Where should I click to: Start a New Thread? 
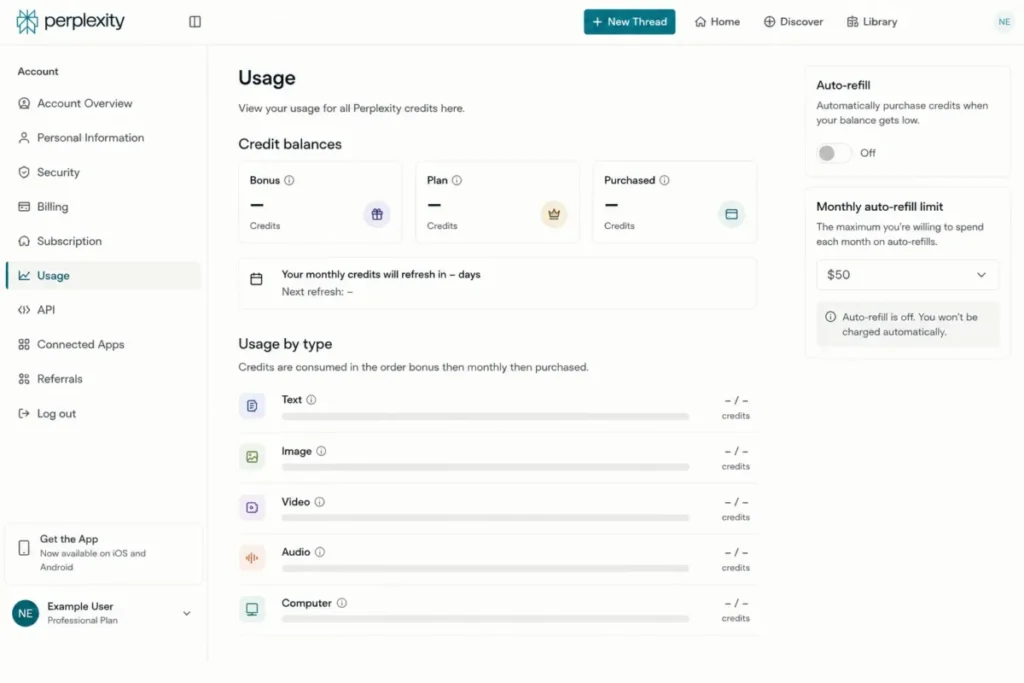629,22
